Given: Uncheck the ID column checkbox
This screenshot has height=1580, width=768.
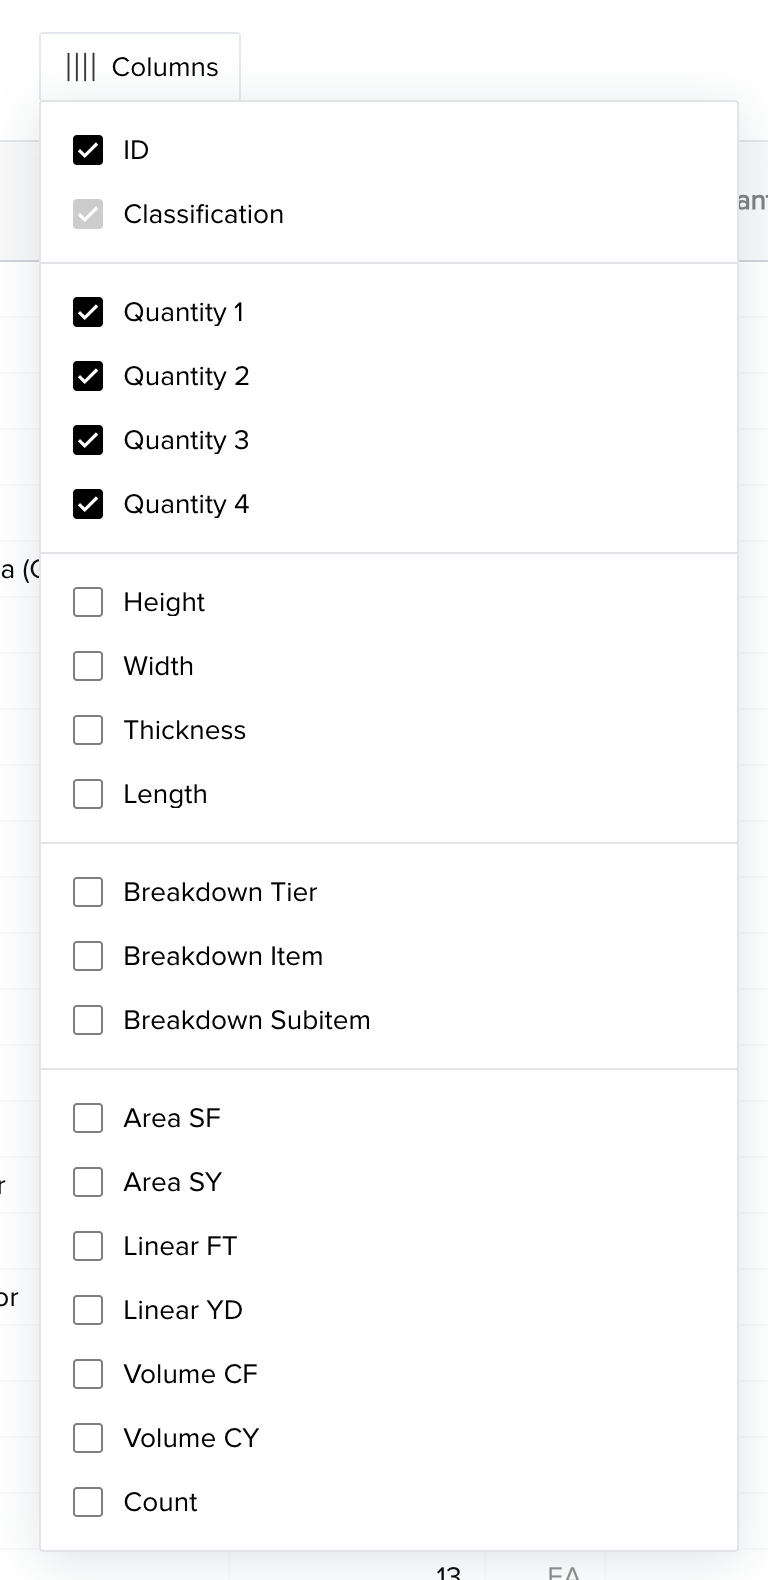Looking at the screenshot, I should pyautogui.click(x=88, y=150).
